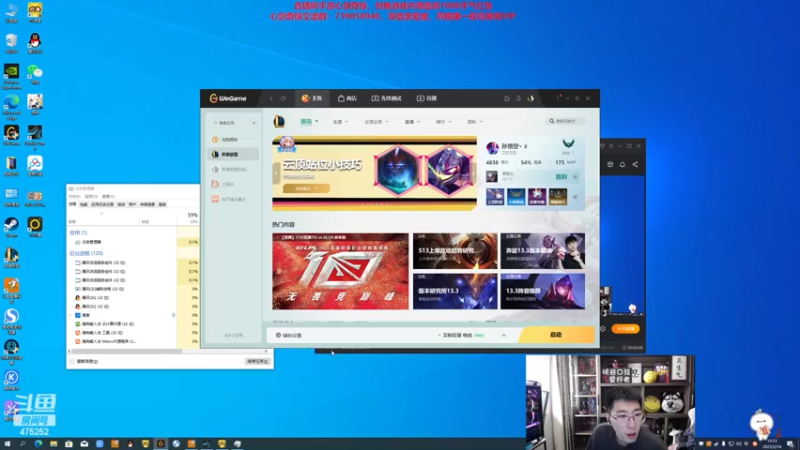Viewport: 800px width, 450px height.
Task: Click the search apps field in the WeGame sidebar
Action: click(230, 123)
